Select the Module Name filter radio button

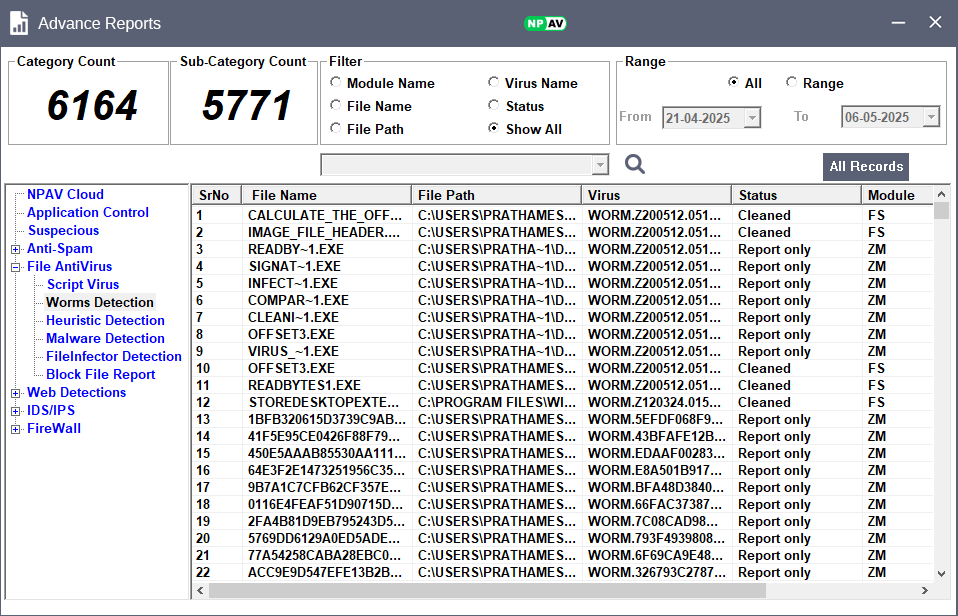336,83
